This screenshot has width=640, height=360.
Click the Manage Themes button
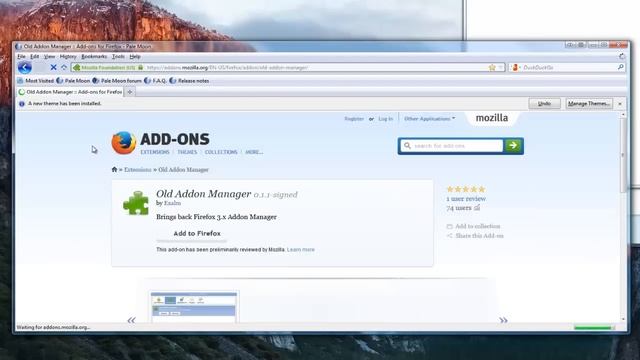click(589, 104)
